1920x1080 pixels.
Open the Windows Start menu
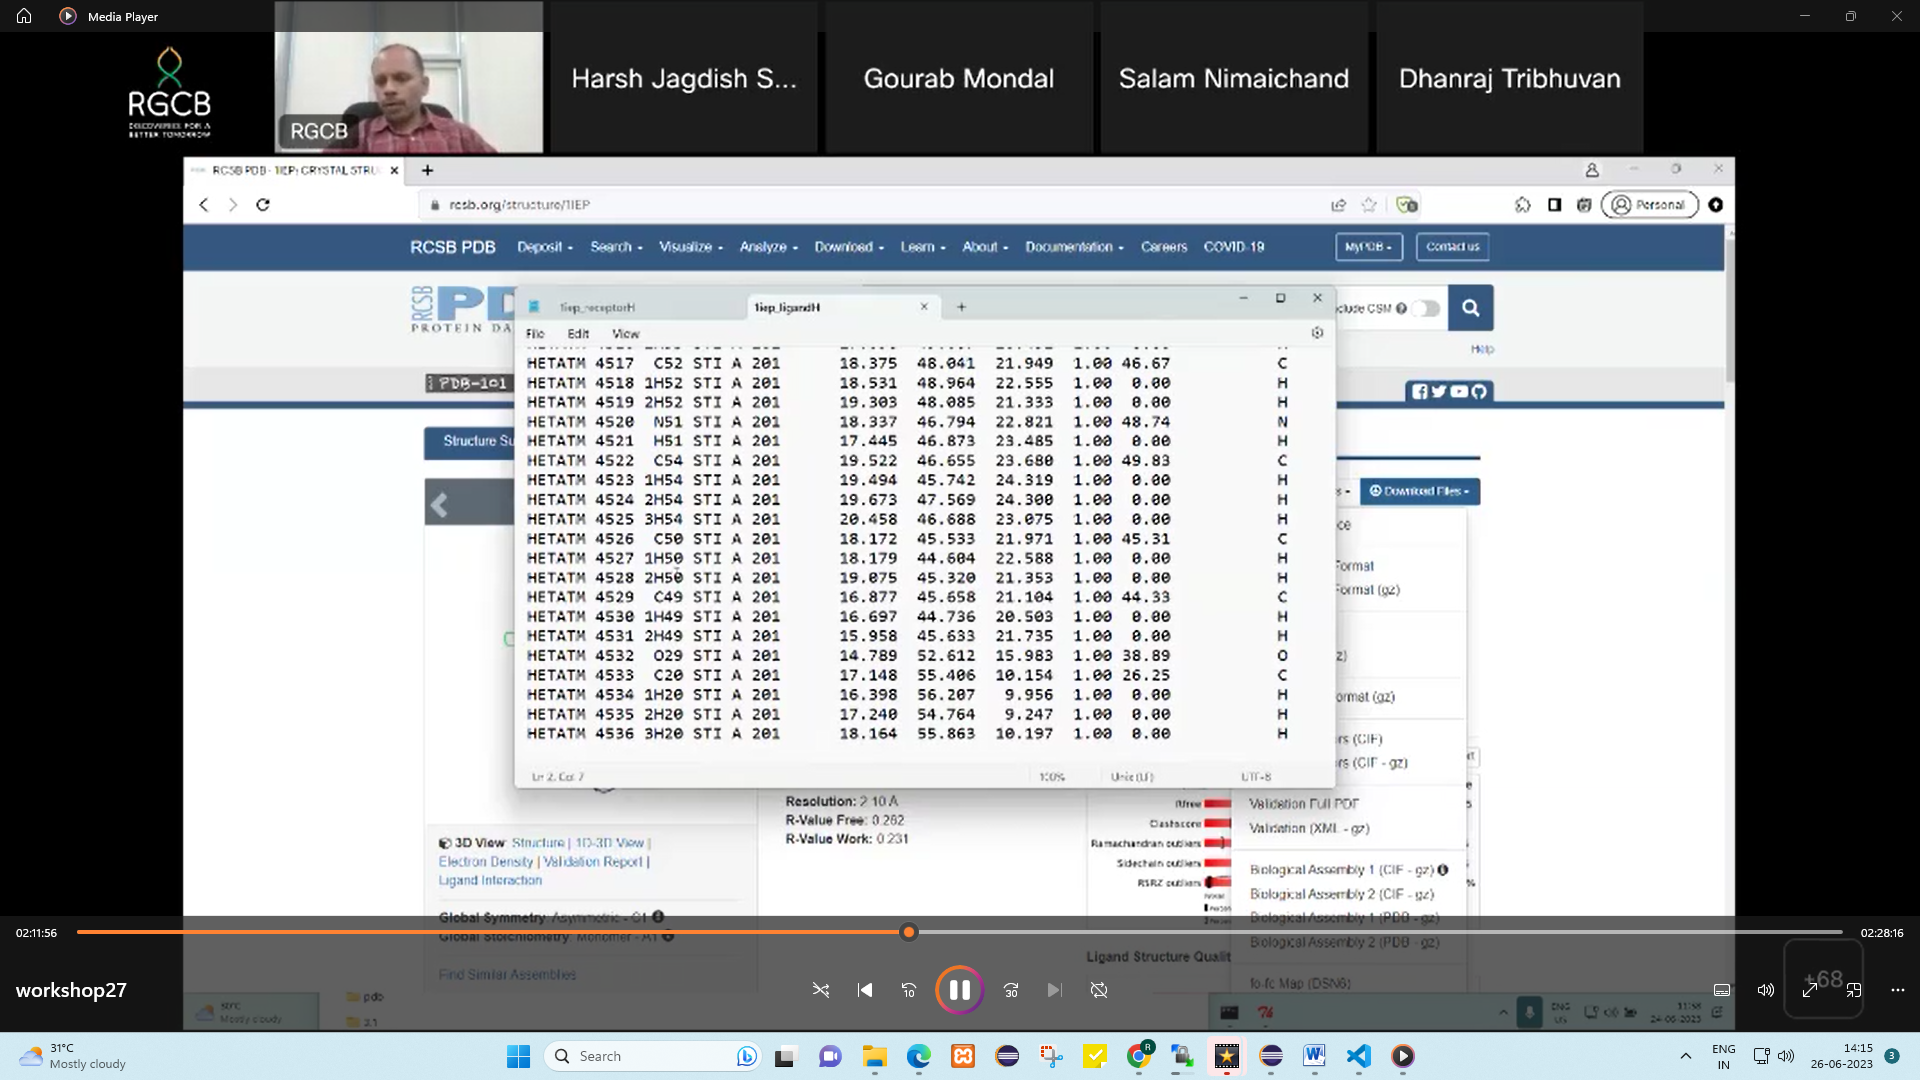tap(518, 1056)
